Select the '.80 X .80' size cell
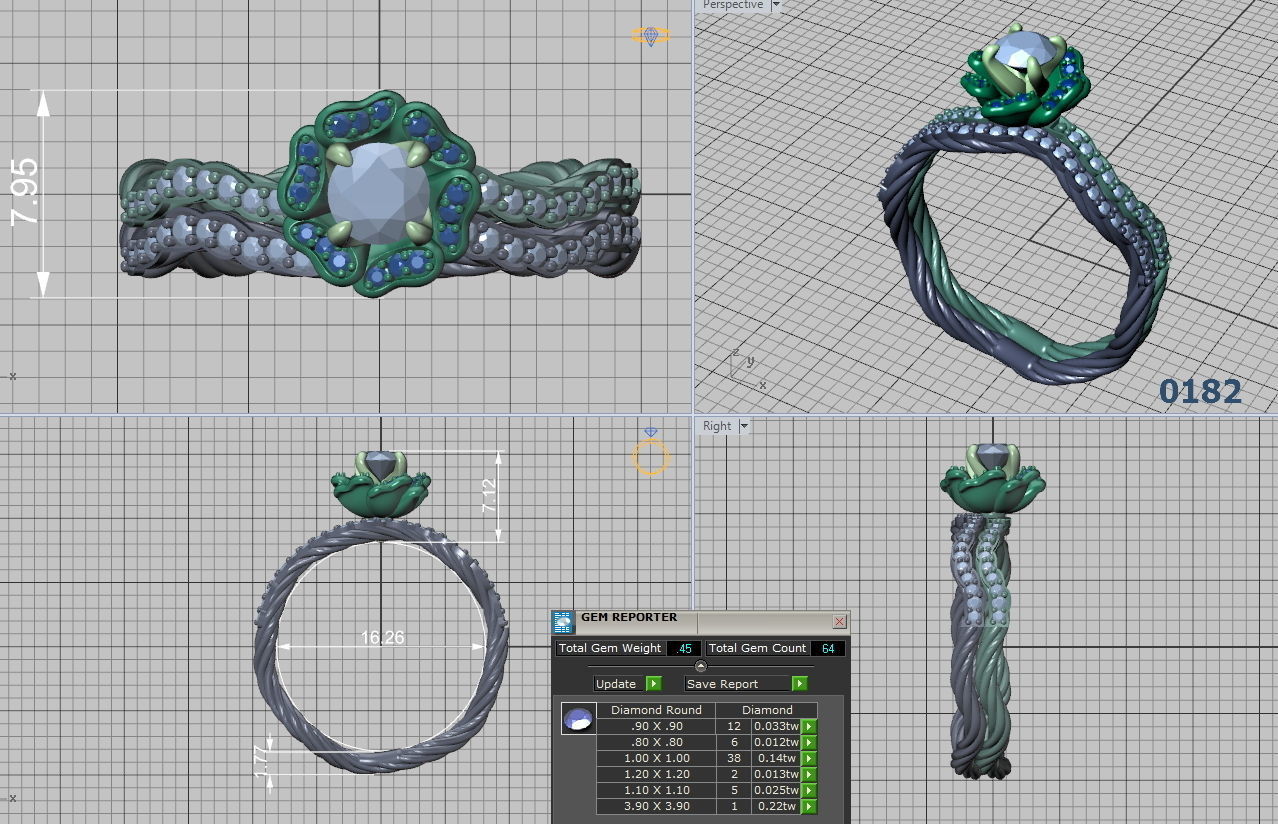This screenshot has width=1278, height=824. [x=656, y=742]
